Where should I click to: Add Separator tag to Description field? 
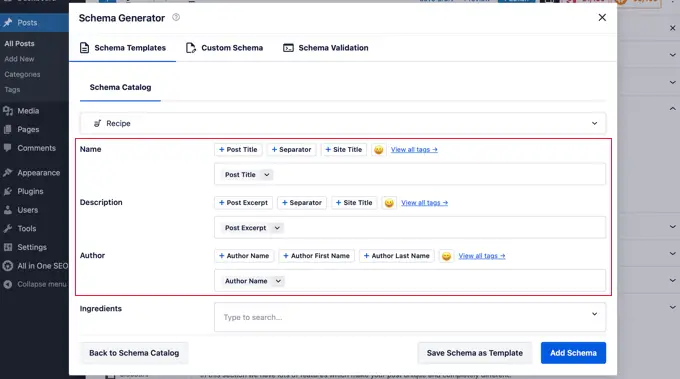coord(302,203)
